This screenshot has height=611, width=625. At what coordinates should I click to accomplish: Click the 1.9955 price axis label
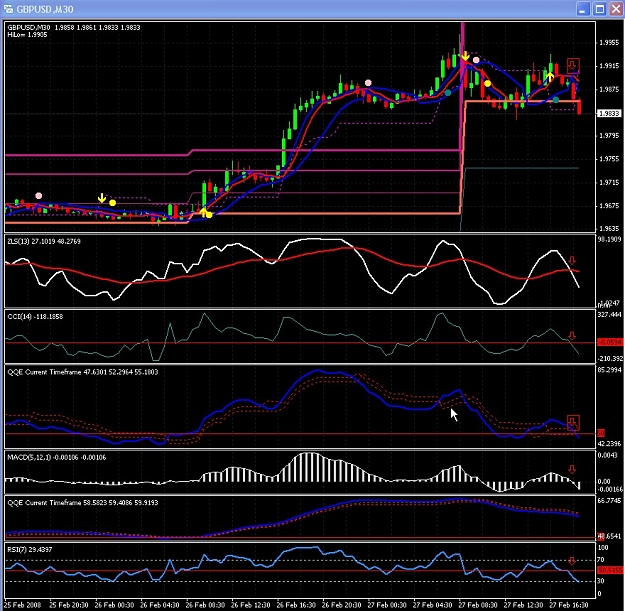pos(609,43)
